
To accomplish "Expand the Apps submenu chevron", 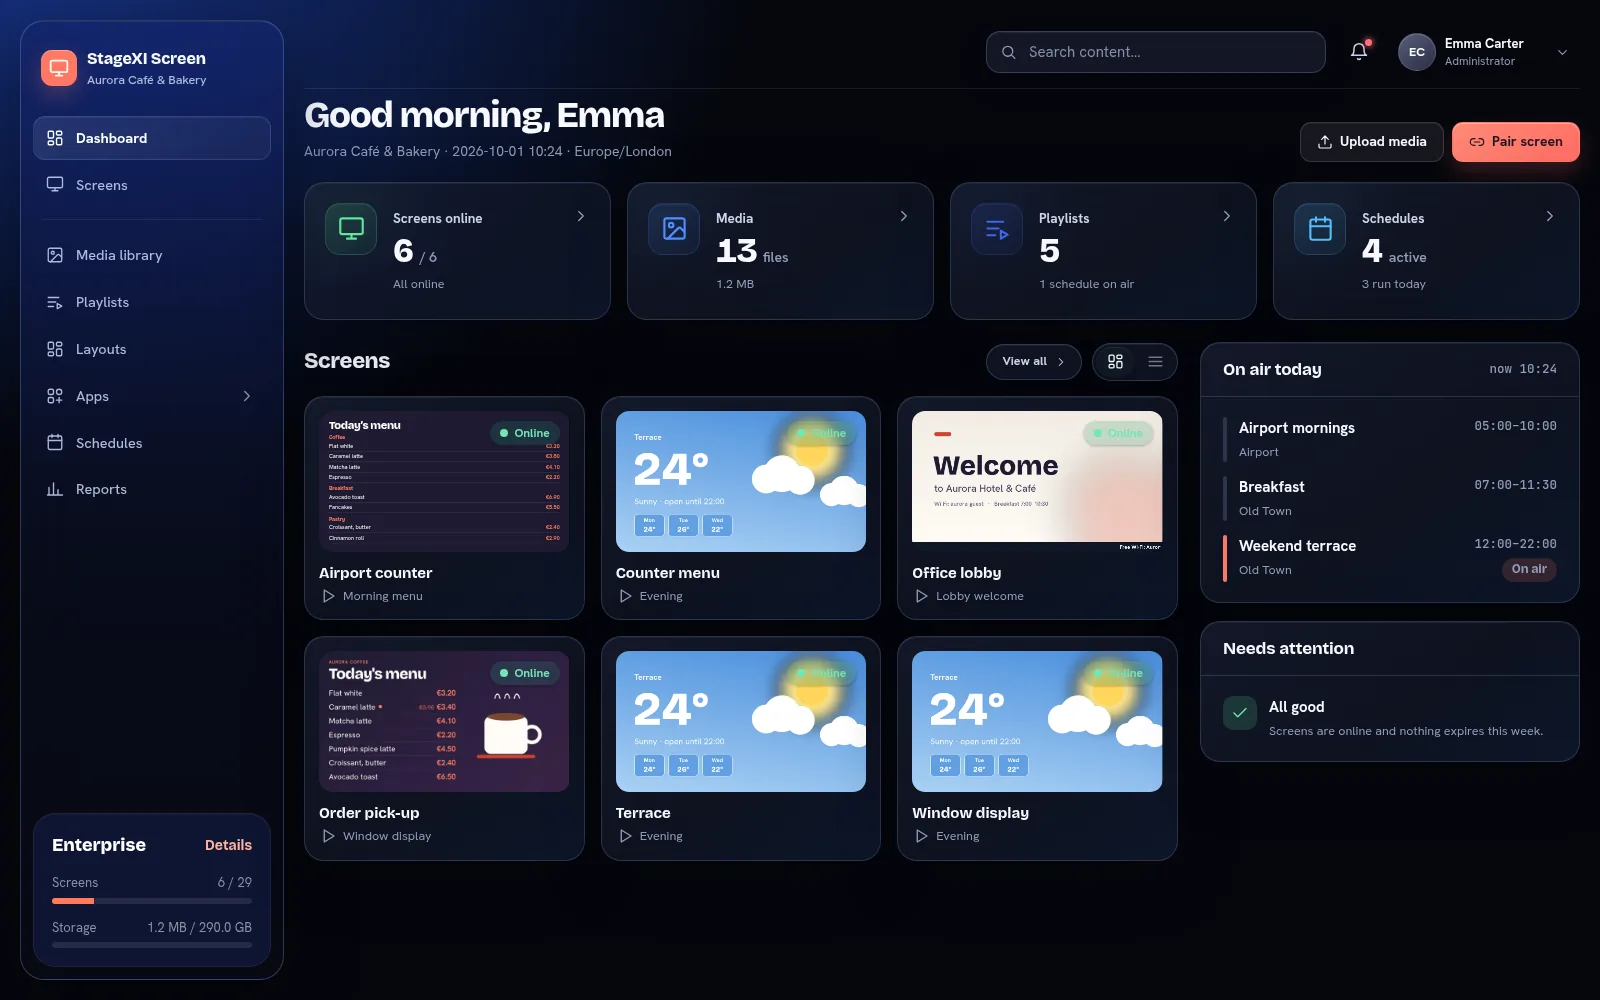I will 247,396.
